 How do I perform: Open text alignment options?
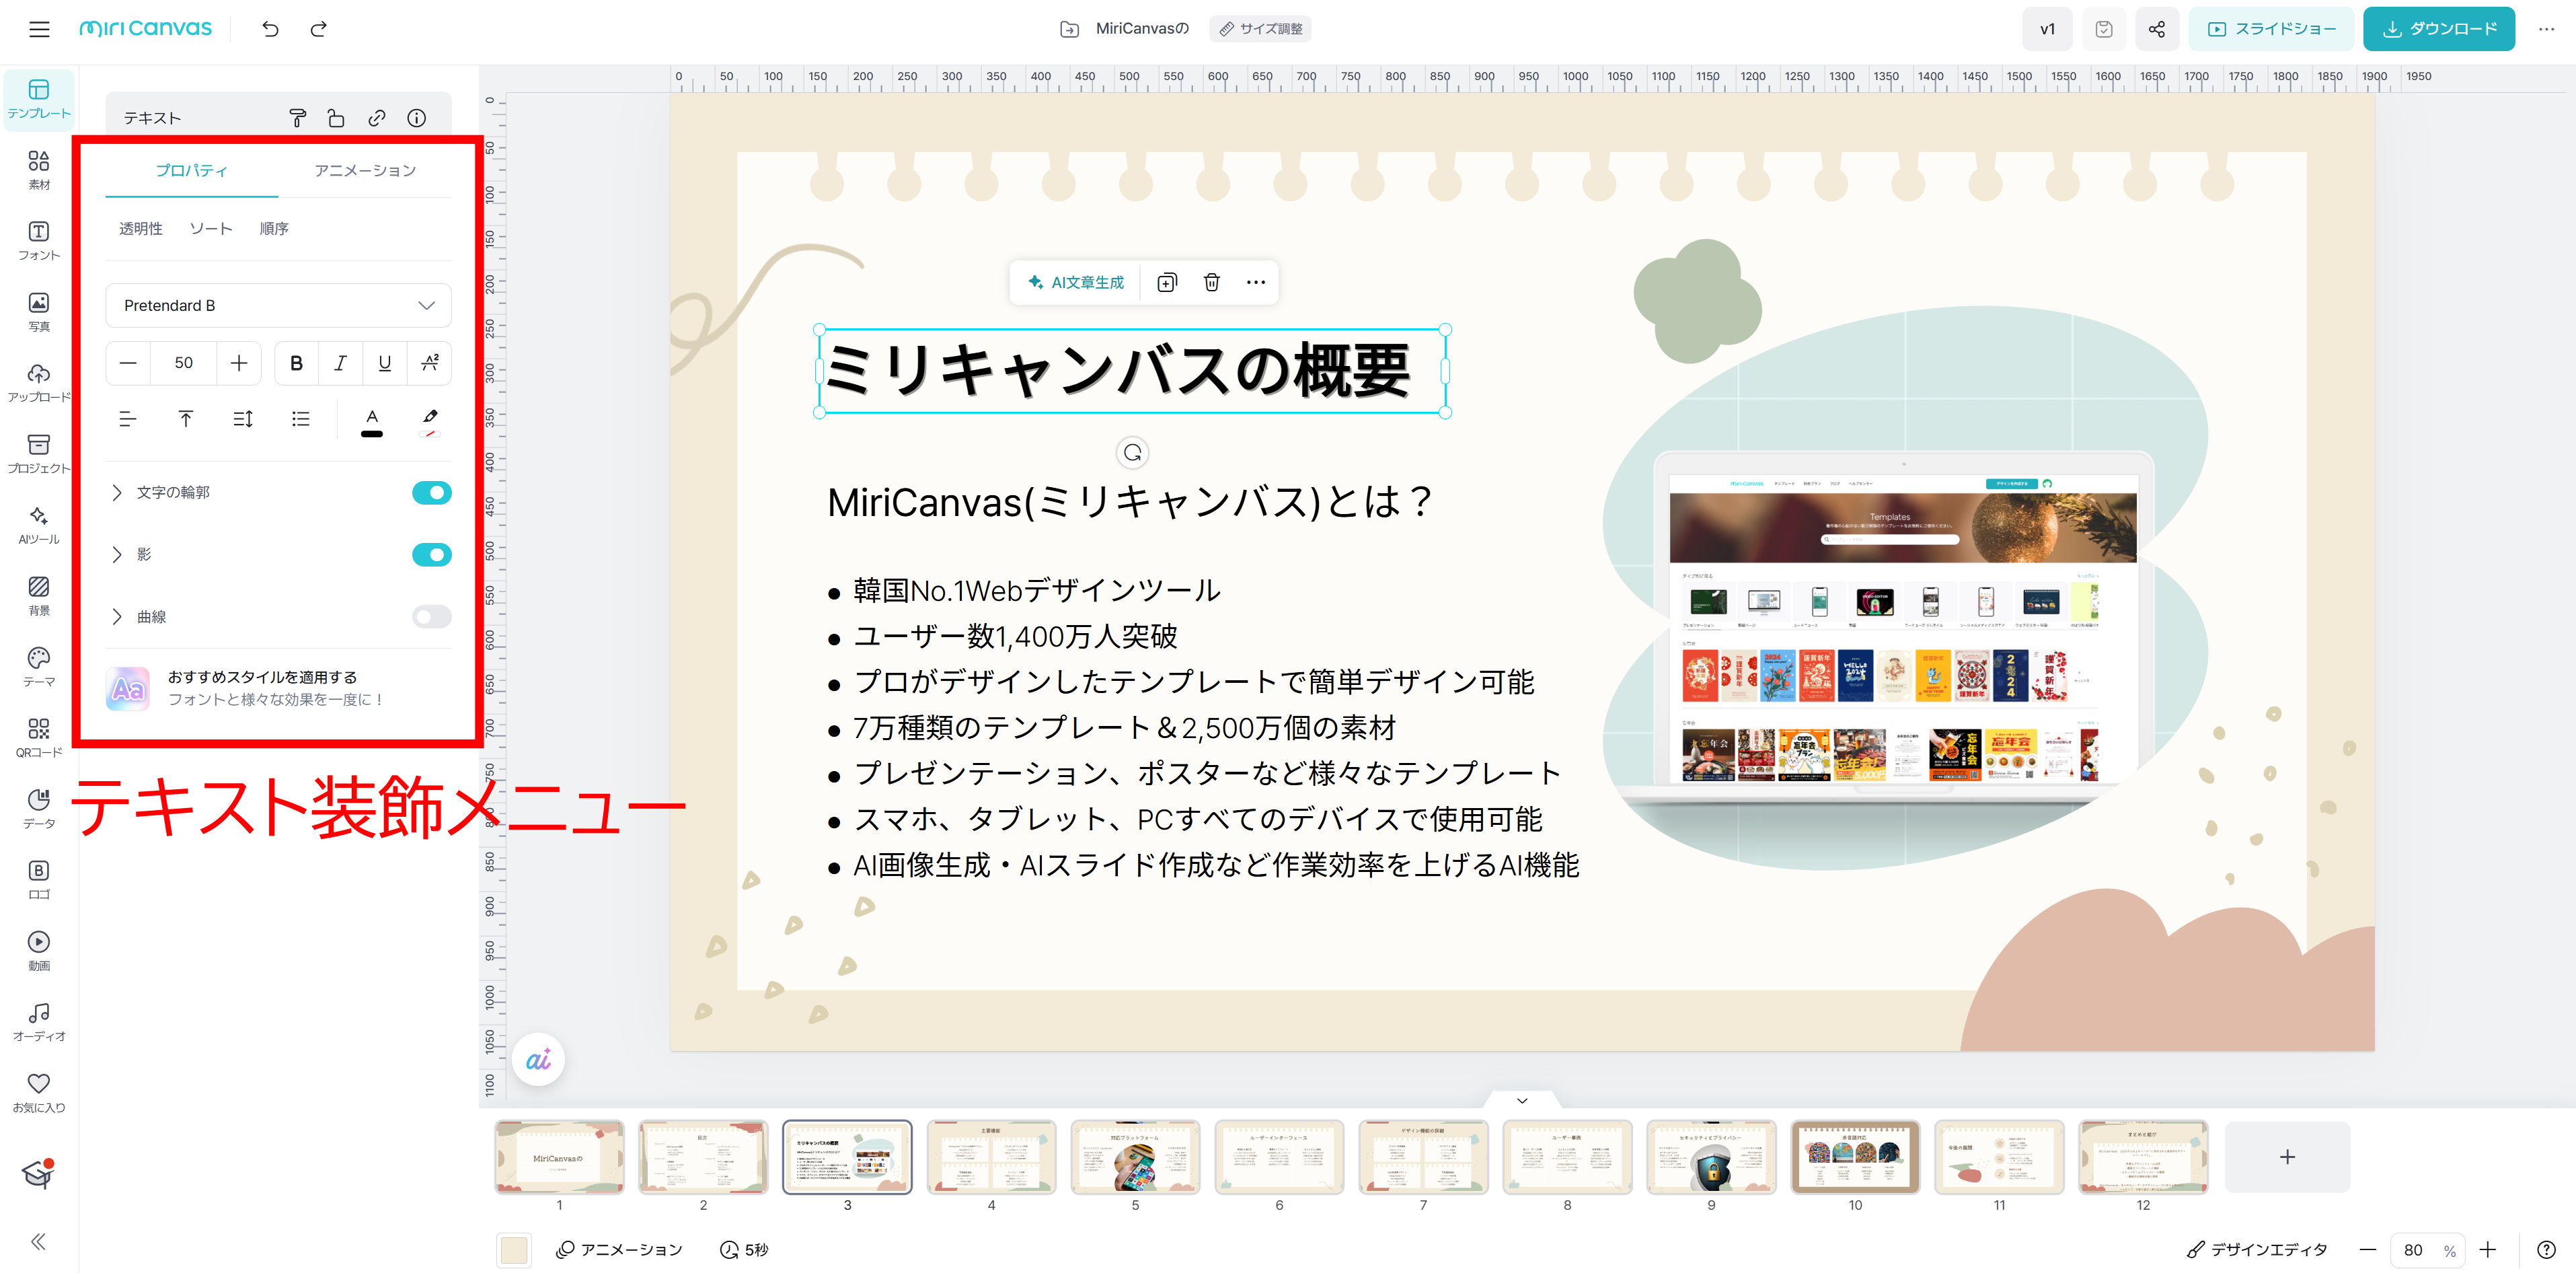(127, 419)
